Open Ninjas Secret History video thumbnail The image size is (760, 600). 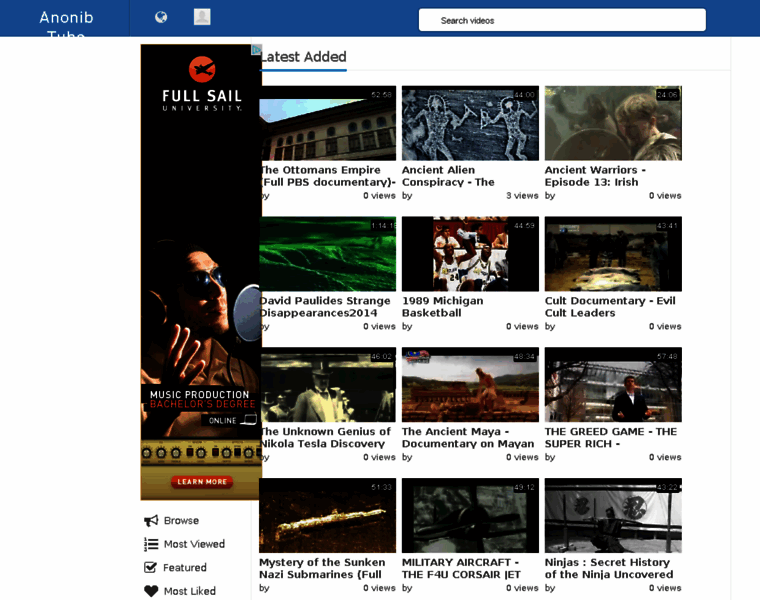pyautogui.click(x=613, y=516)
